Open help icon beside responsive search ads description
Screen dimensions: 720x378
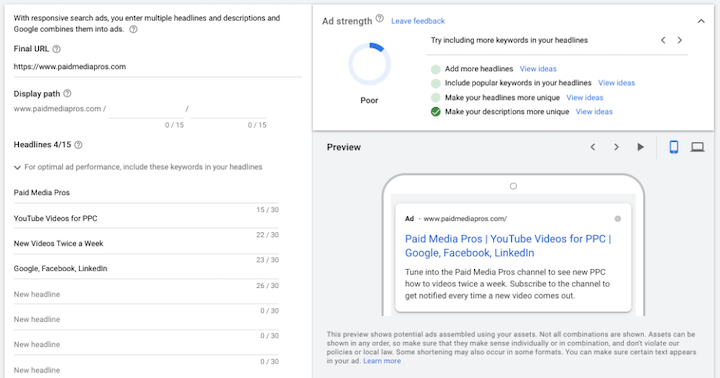(133, 29)
